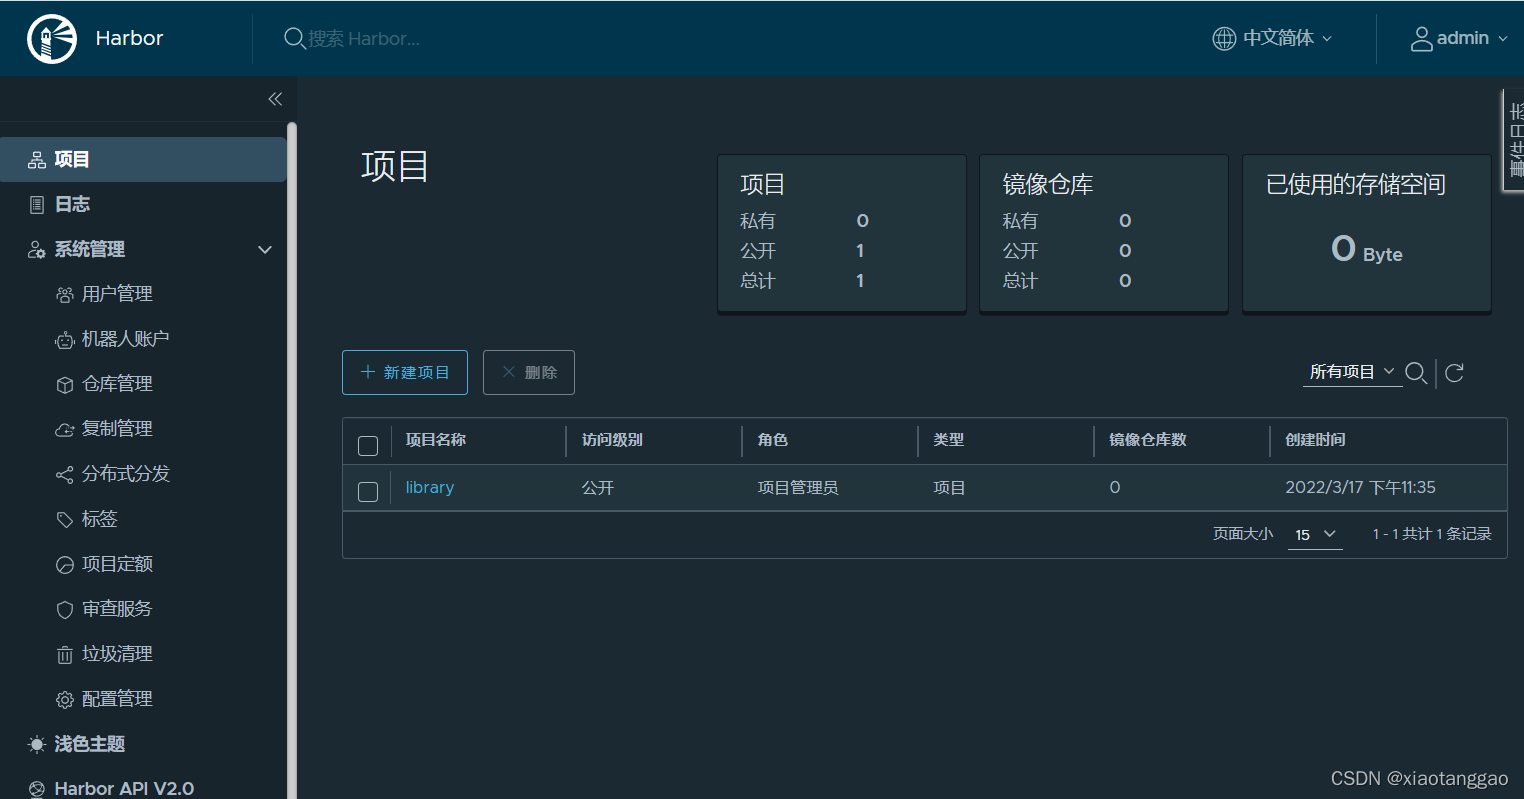Go to 复制管理 page
1524x799 pixels.
[x=117, y=429]
